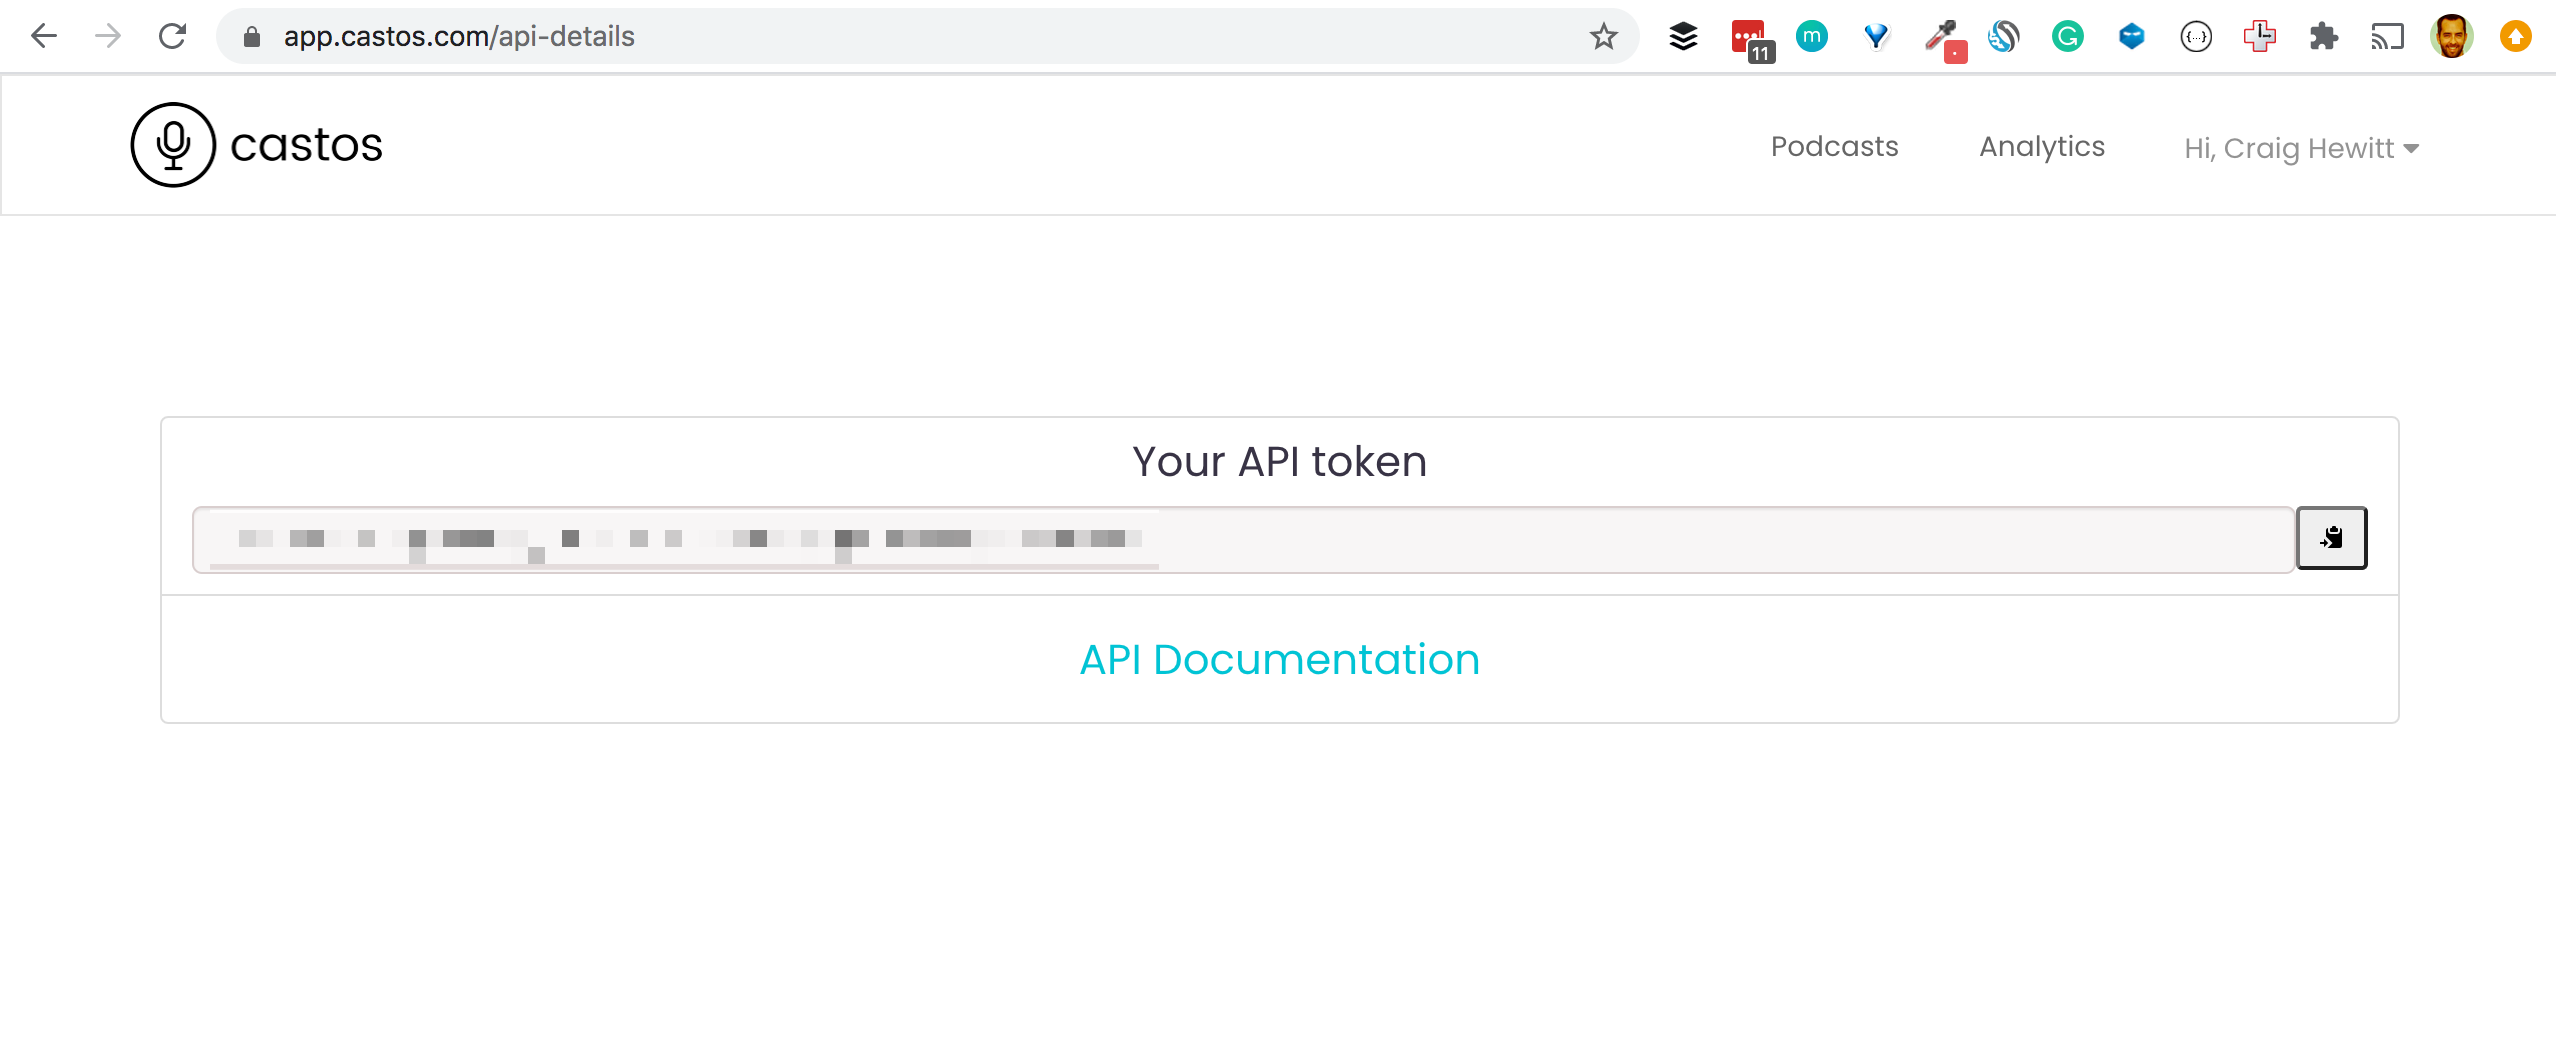The height and width of the screenshot is (1060, 2556).
Task: Click the castos wordmark text
Action: 307,146
